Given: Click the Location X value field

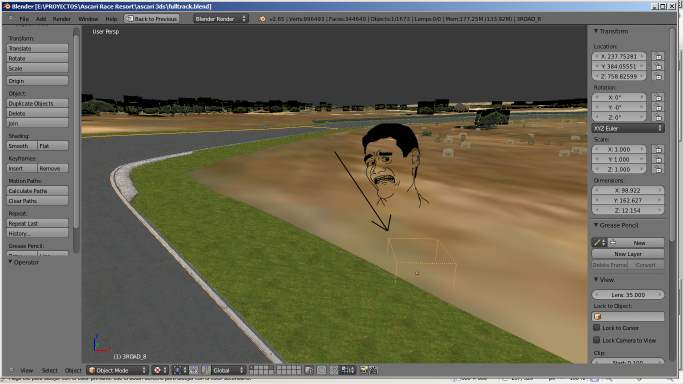Looking at the screenshot, I should click(x=619, y=57).
